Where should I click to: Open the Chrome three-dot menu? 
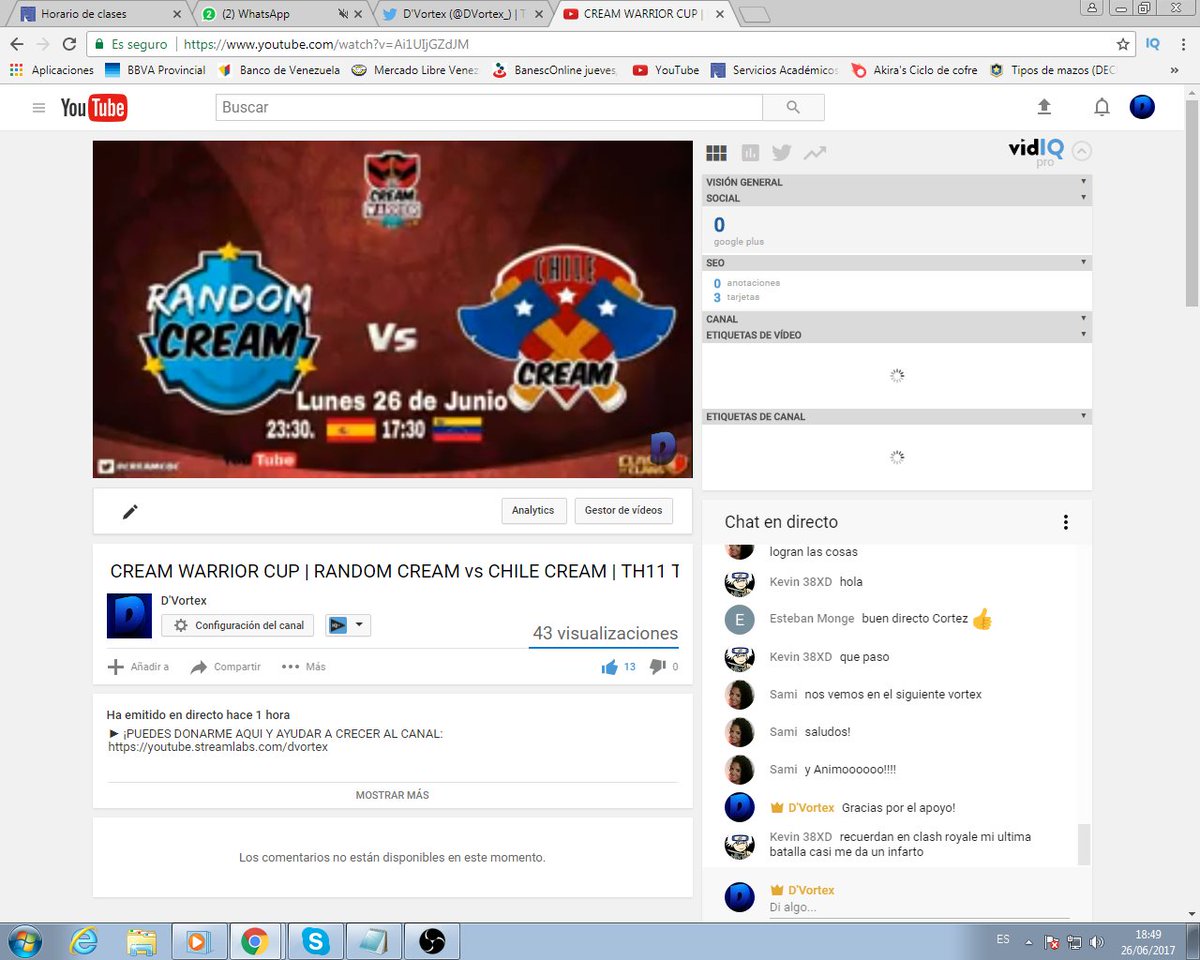tap(1183, 44)
